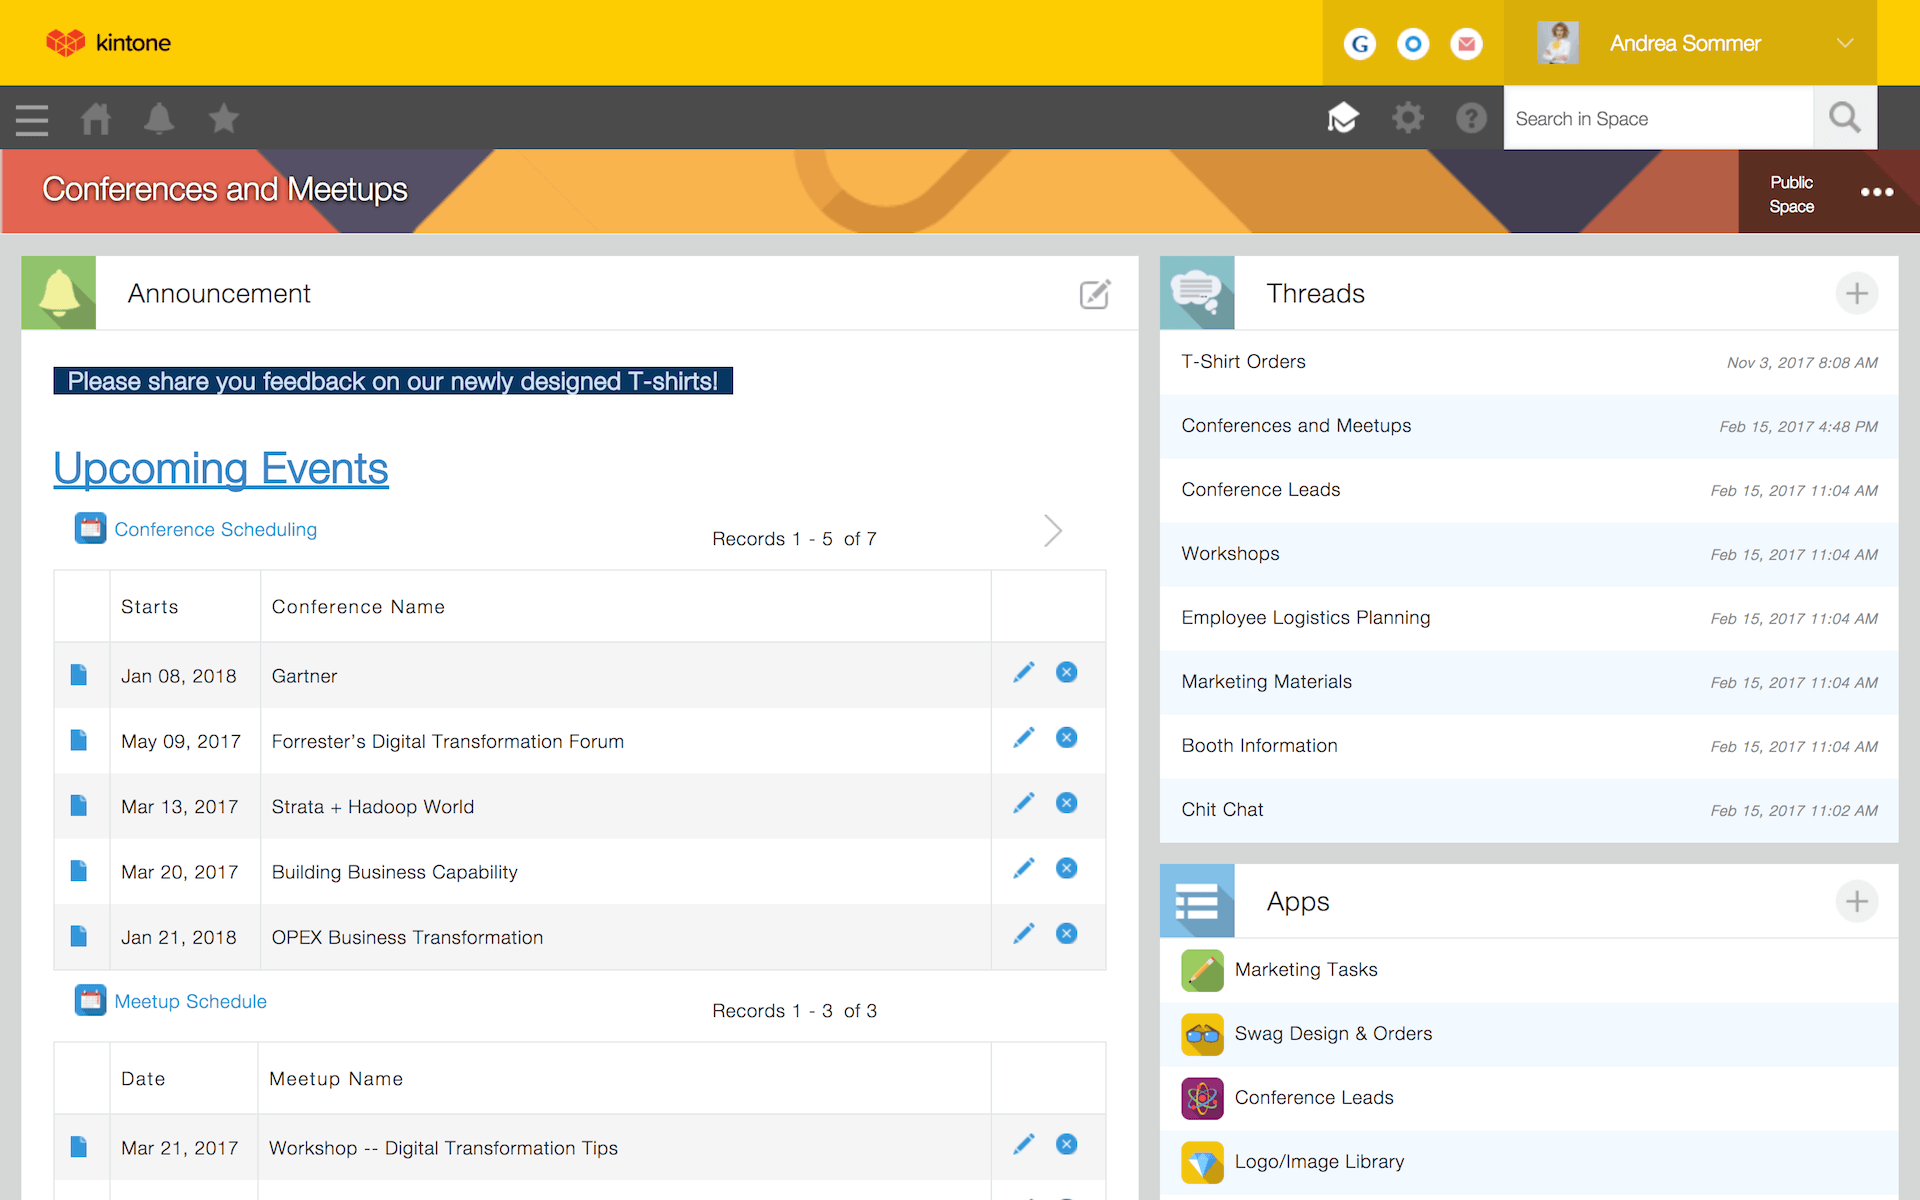Open the mail icon in header

pyautogui.click(x=1466, y=44)
